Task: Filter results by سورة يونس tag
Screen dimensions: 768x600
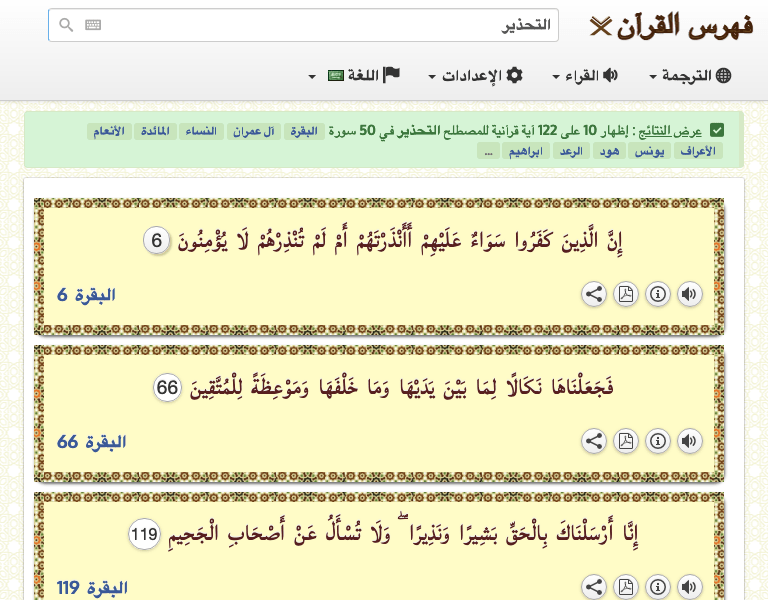Action: (651, 151)
